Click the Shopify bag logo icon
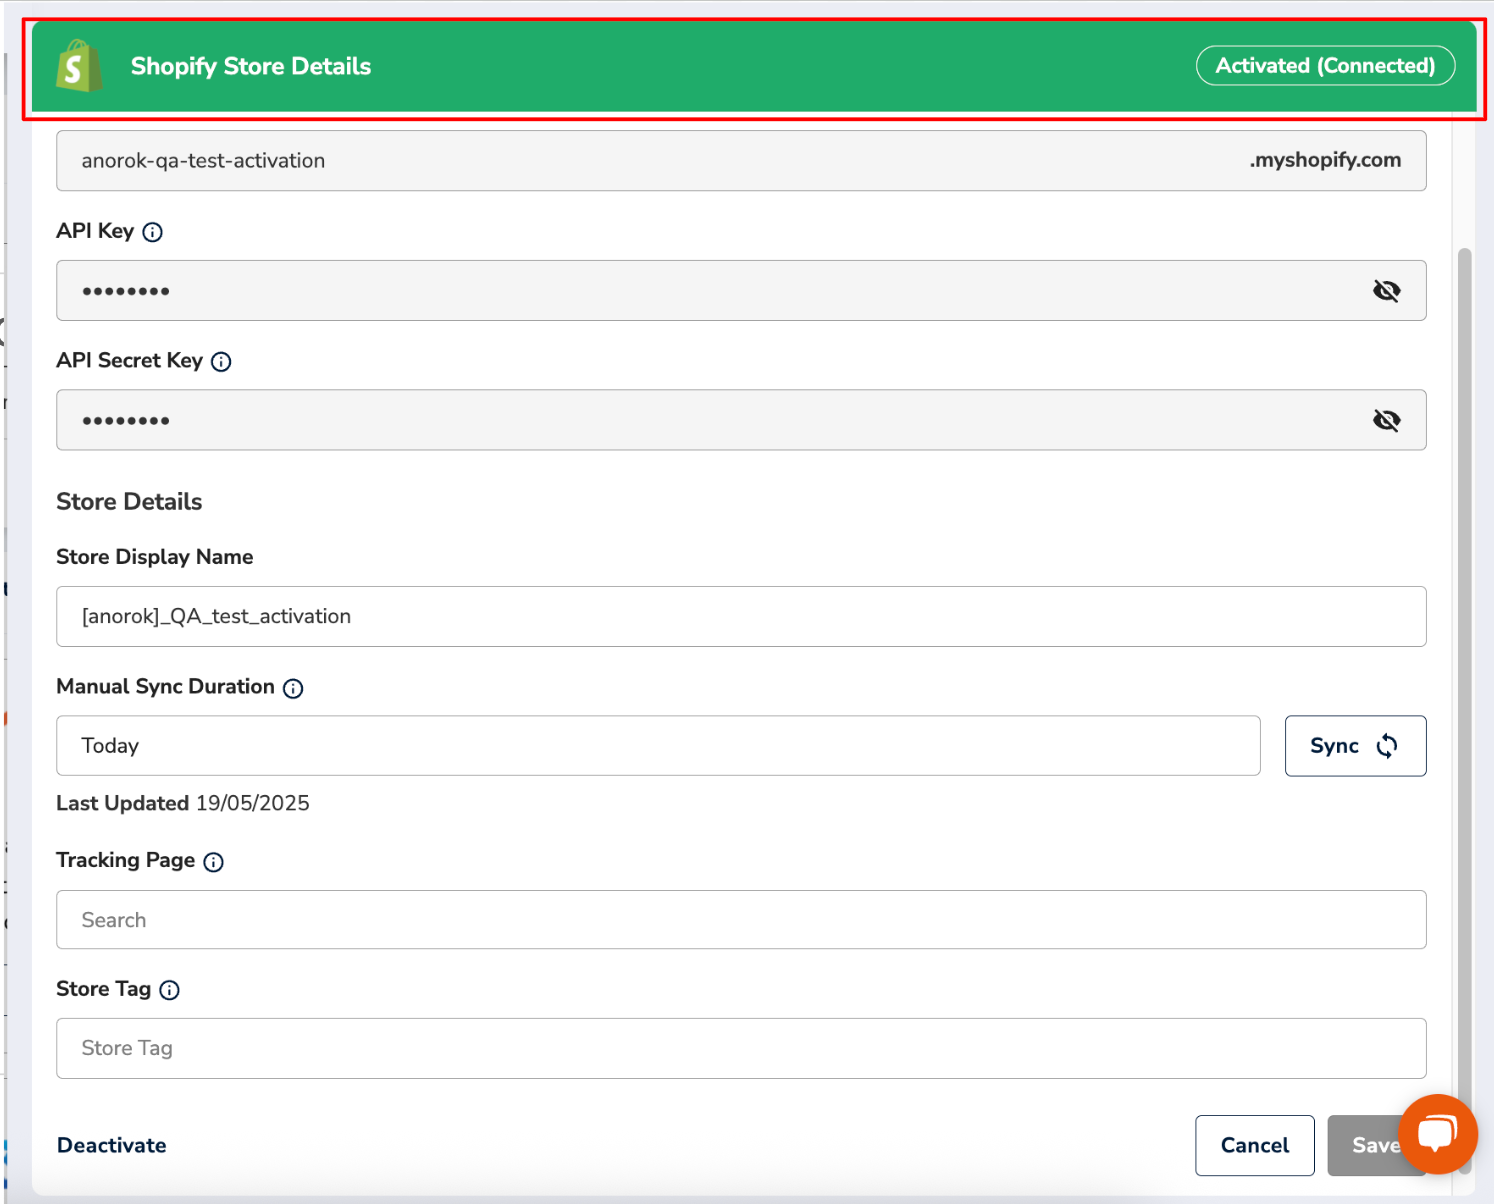1494x1204 pixels. tap(79, 66)
